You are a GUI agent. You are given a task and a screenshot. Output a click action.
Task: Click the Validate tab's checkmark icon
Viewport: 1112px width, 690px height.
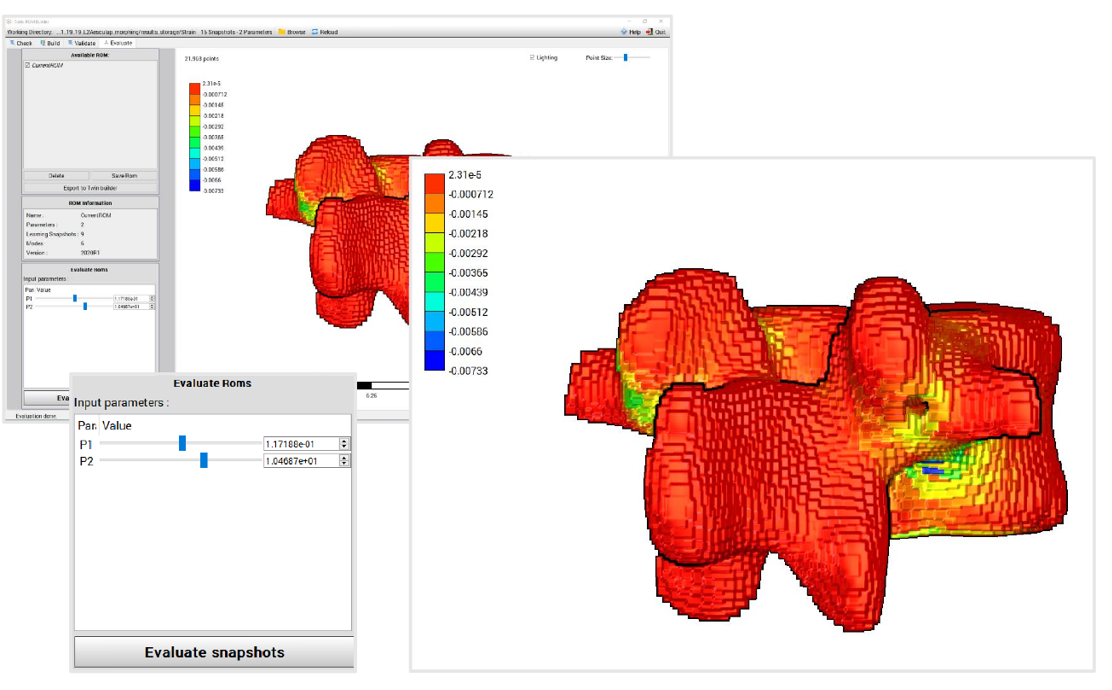(71, 43)
